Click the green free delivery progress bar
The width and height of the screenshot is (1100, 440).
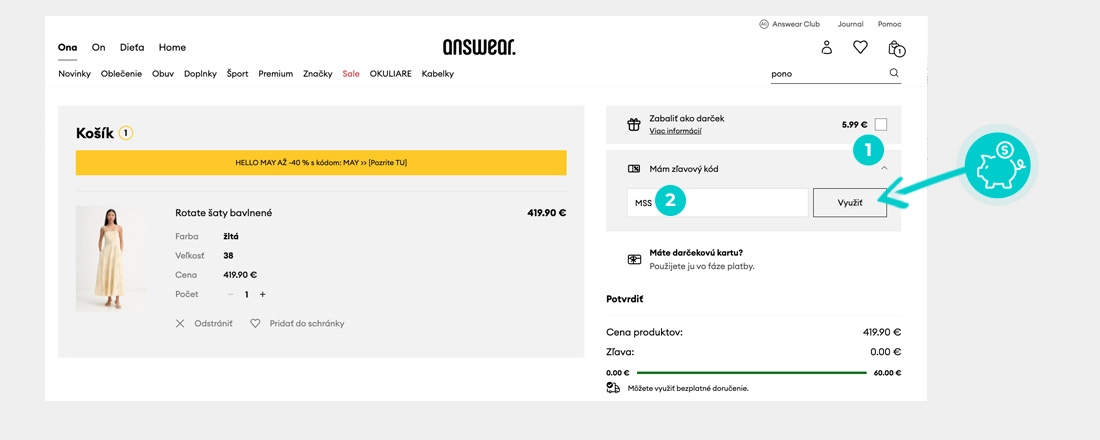[751, 373]
